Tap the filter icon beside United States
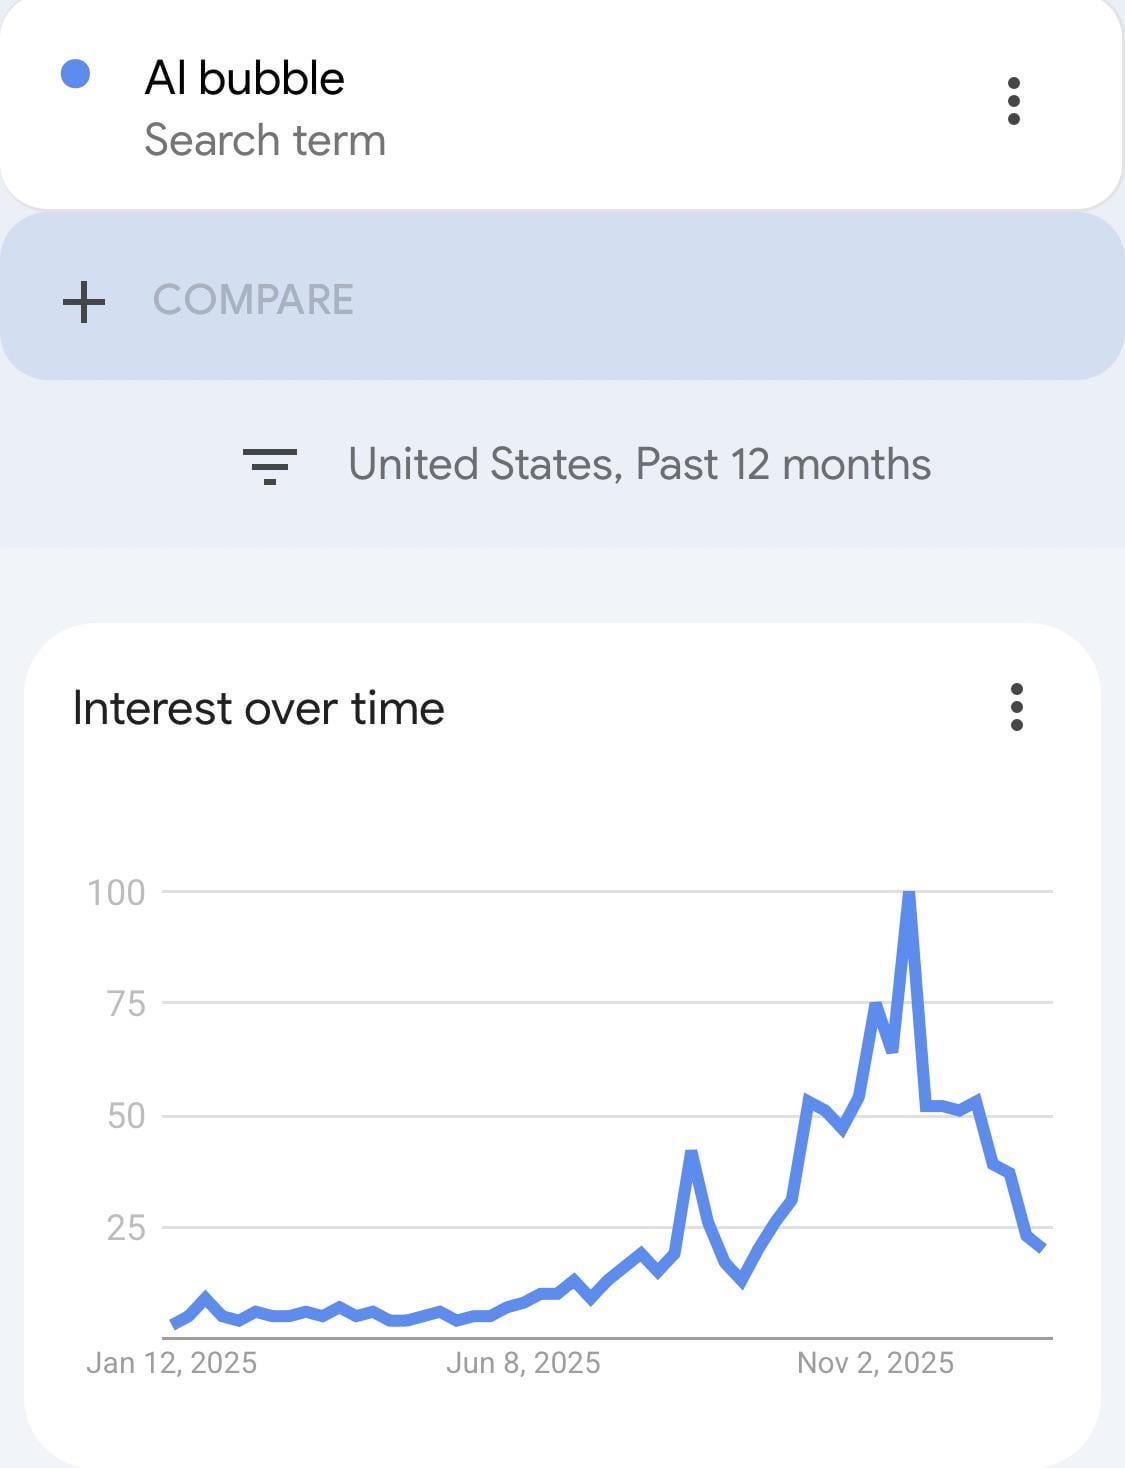This screenshot has width=1125, height=1468. tap(269, 466)
